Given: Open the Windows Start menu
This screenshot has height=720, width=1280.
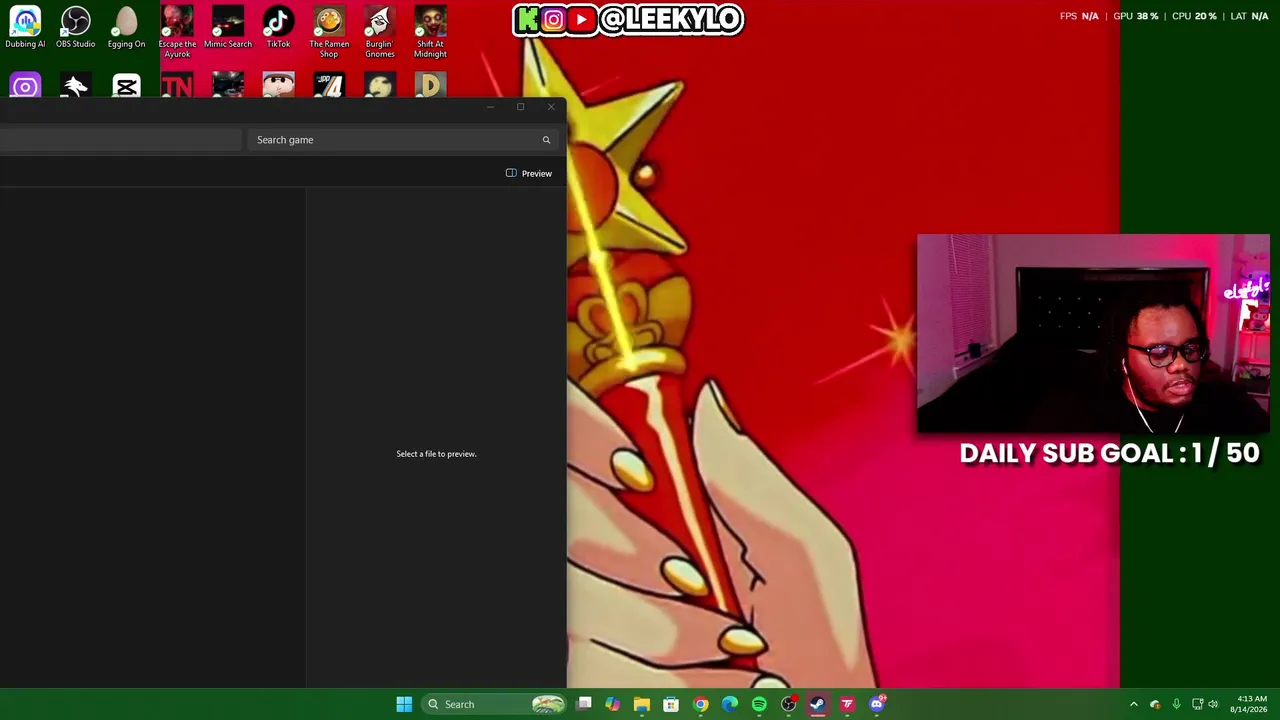Looking at the screenshot, I should coord(404,704).
